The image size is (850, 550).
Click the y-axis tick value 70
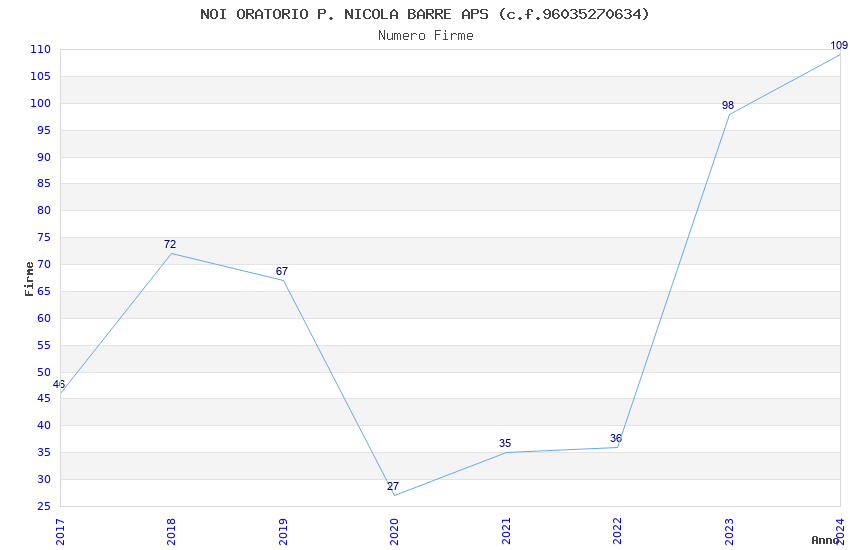tap(44, 264)
